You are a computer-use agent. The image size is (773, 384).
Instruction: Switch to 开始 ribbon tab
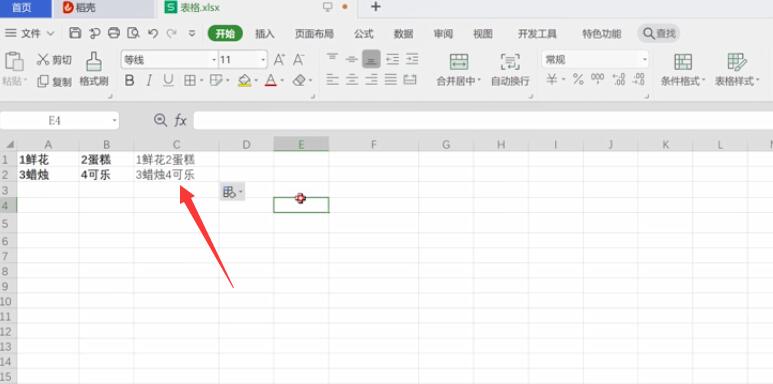pyautogui.click(x=225, y=34)
